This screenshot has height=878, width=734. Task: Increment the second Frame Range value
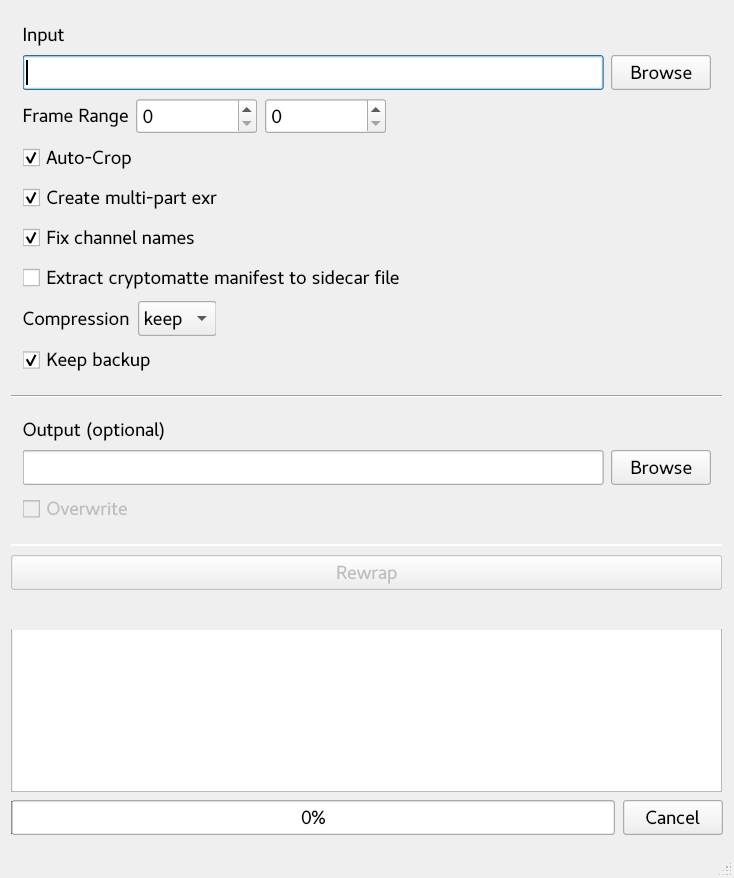(x=375, y=109)
